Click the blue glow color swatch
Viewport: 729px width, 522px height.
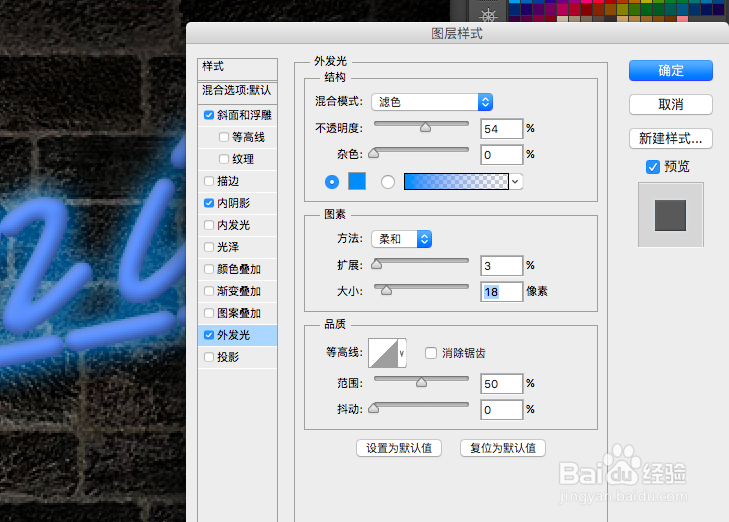(x=357, y=181)
